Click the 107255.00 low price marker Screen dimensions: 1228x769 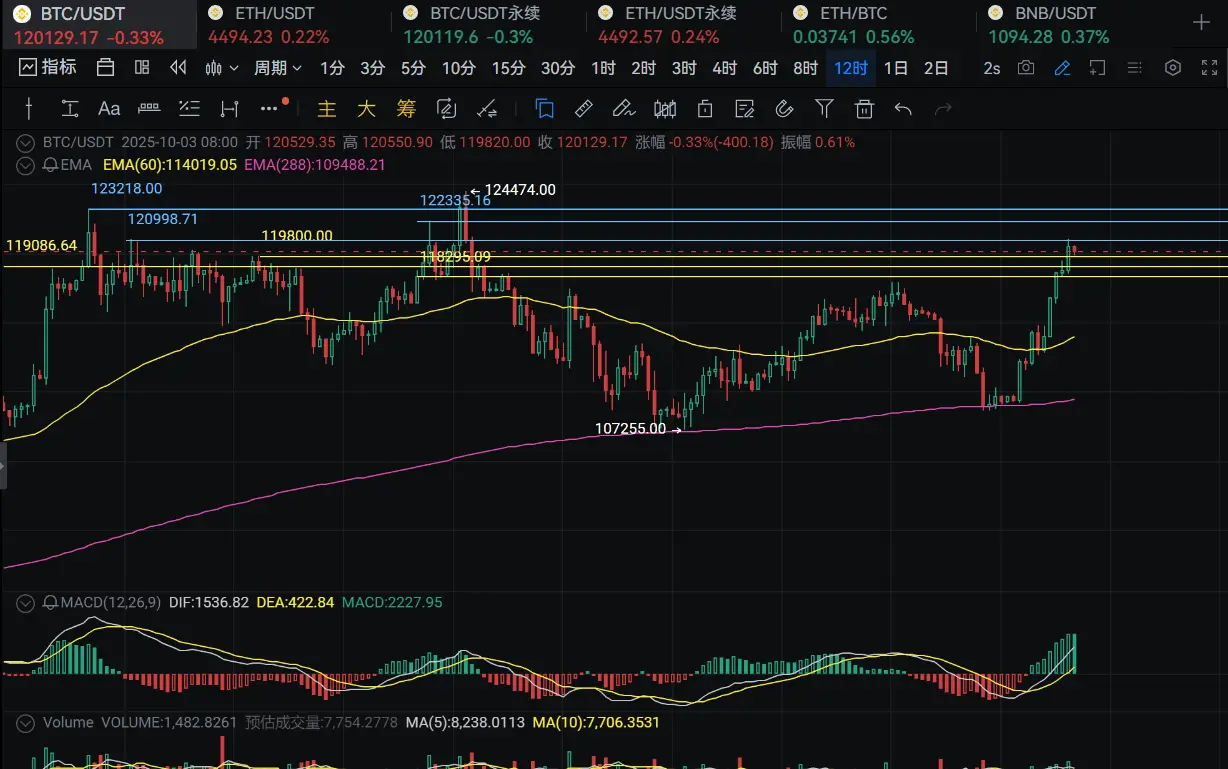click(630, 428)
